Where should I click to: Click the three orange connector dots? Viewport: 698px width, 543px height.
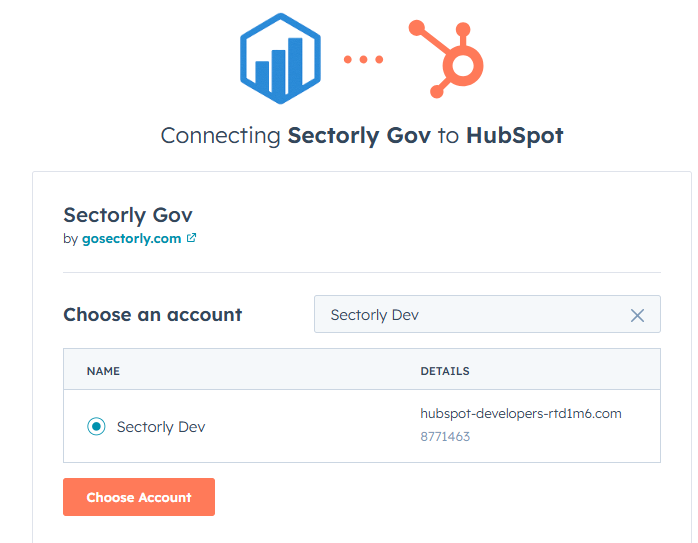[364, 60]
